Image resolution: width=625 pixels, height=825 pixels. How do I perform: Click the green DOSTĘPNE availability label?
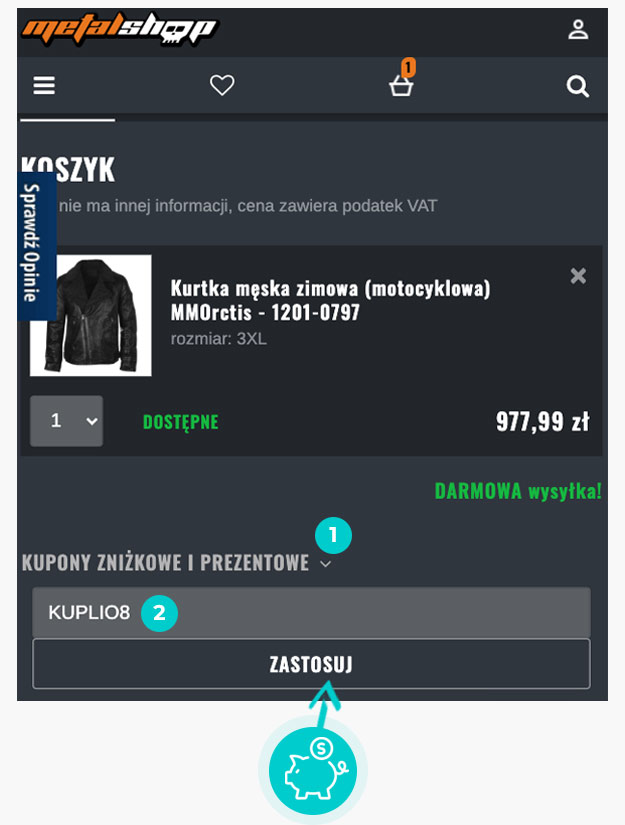(180, 422)
